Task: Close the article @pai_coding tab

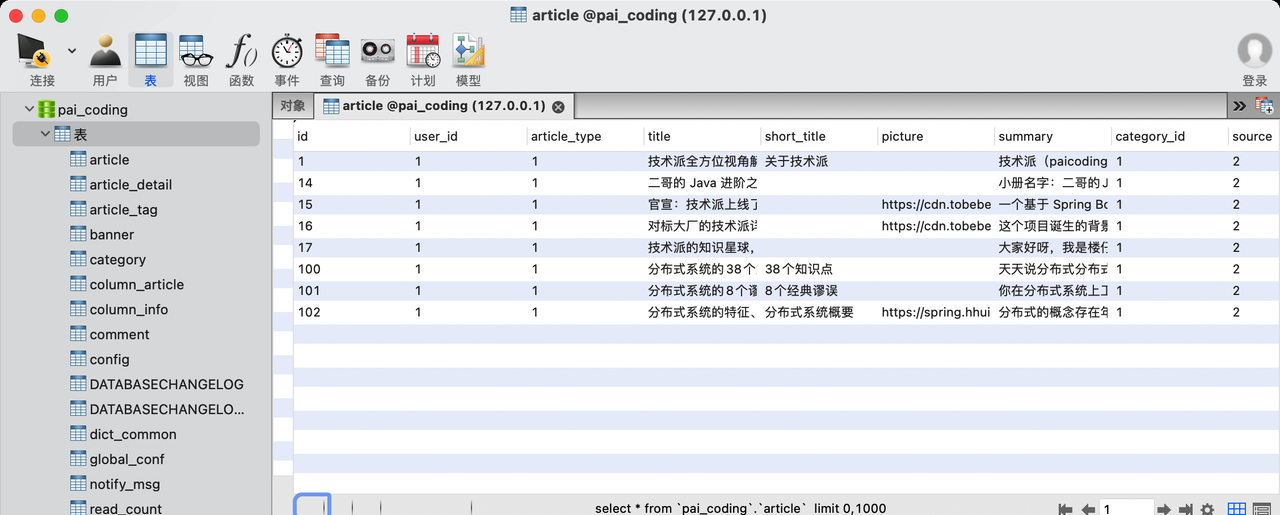Action: click(x=558, y=106)
